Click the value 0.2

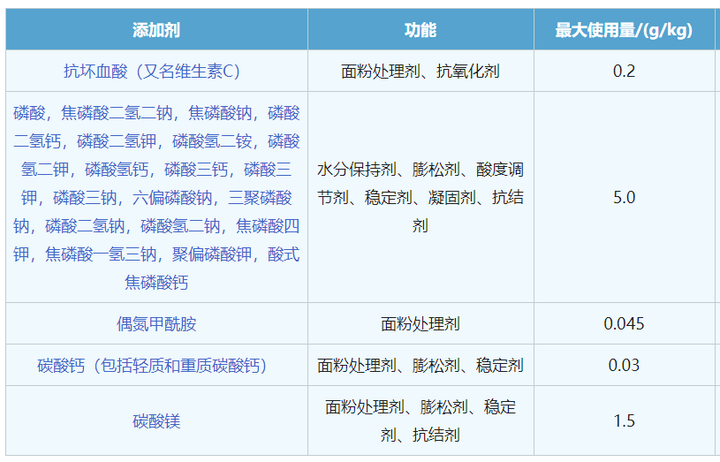[x=624, y=71]
